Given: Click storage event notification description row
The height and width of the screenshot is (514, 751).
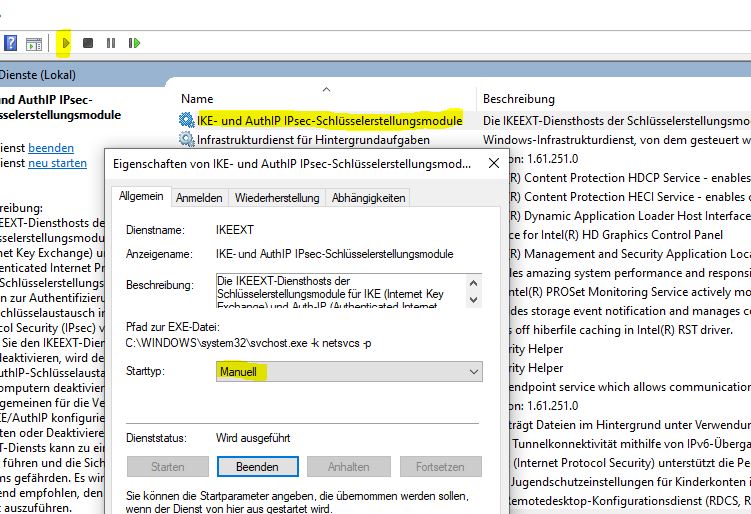Looking at the screenshot, I should [x=630, y=311].
